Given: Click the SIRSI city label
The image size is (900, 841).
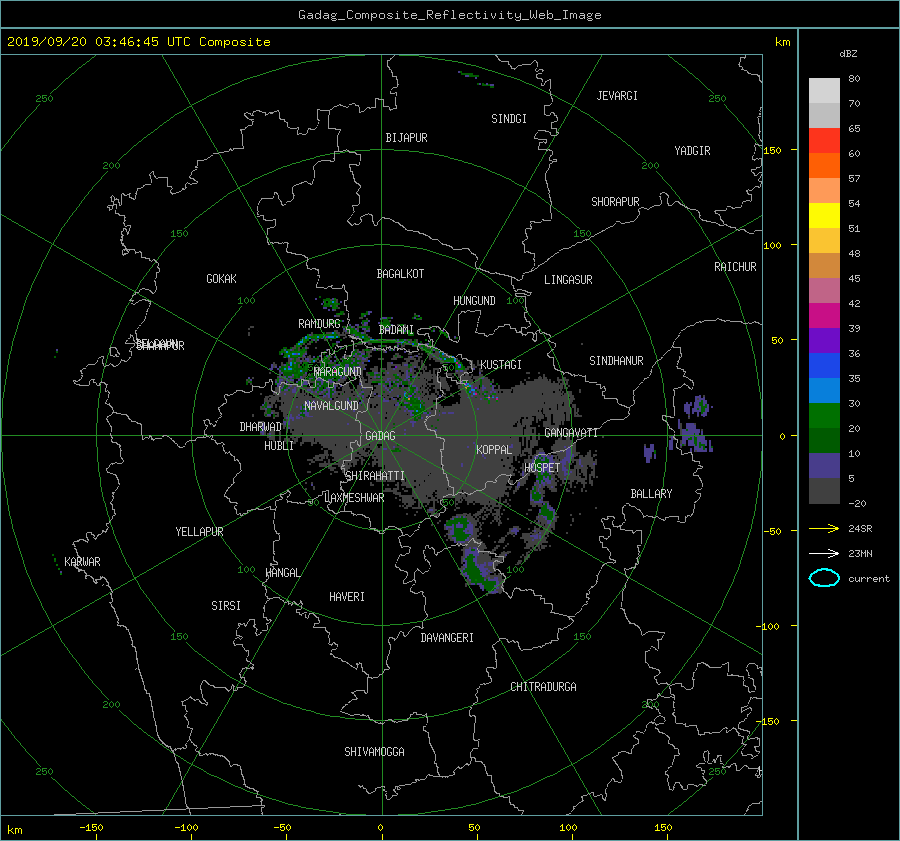Looking at the screenshot, I should tap(226, 606).
